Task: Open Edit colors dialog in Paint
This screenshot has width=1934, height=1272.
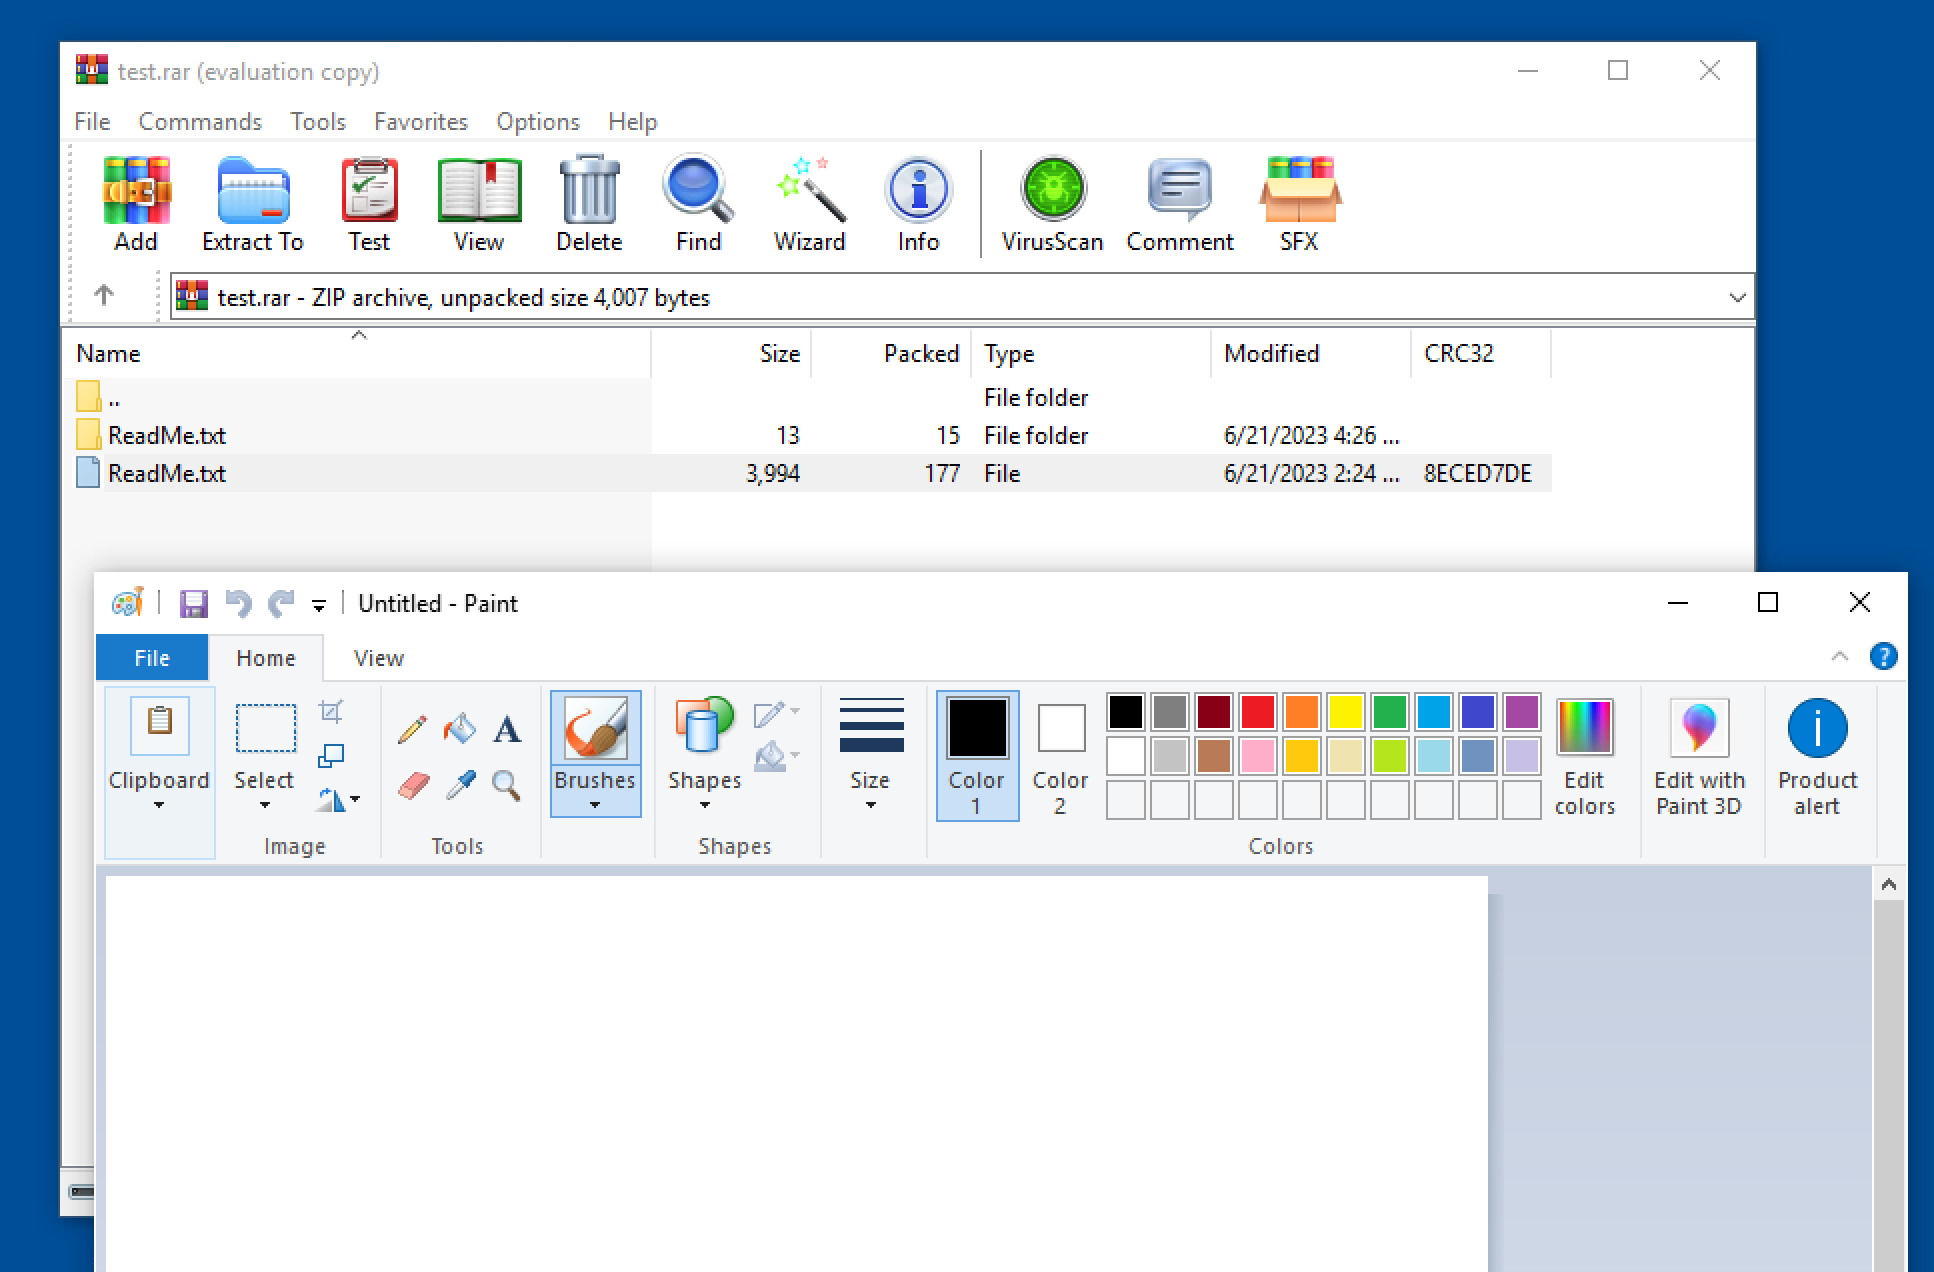Action: pyautogui.click(x=1585, y=758)
